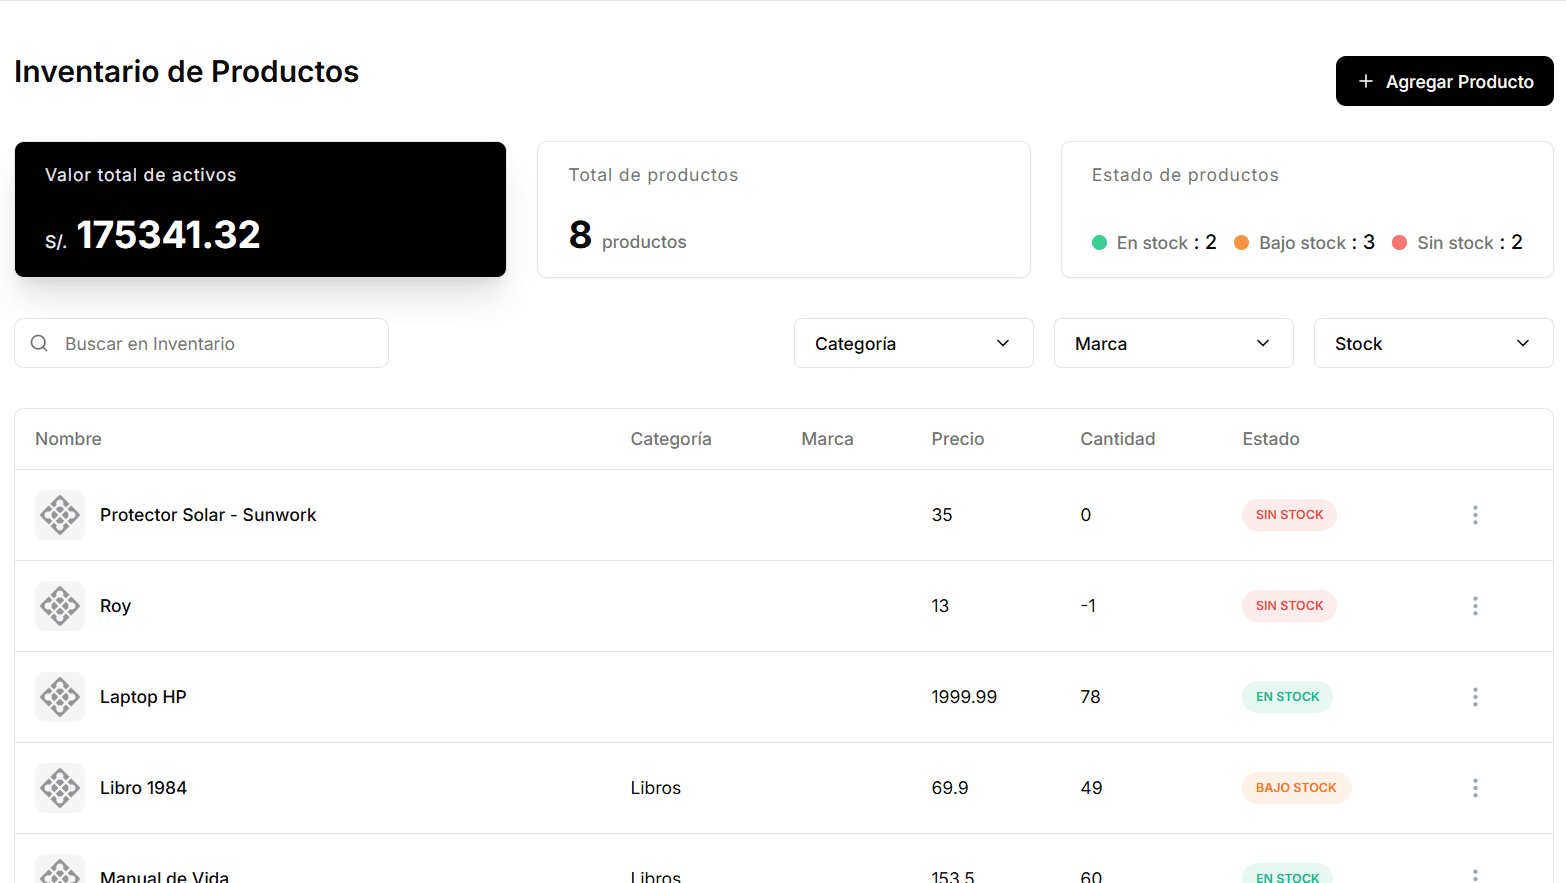Open the three-dot menu for Laptop HP
The width and height of the screenshot is (1566, 883).
(1475, 697)
